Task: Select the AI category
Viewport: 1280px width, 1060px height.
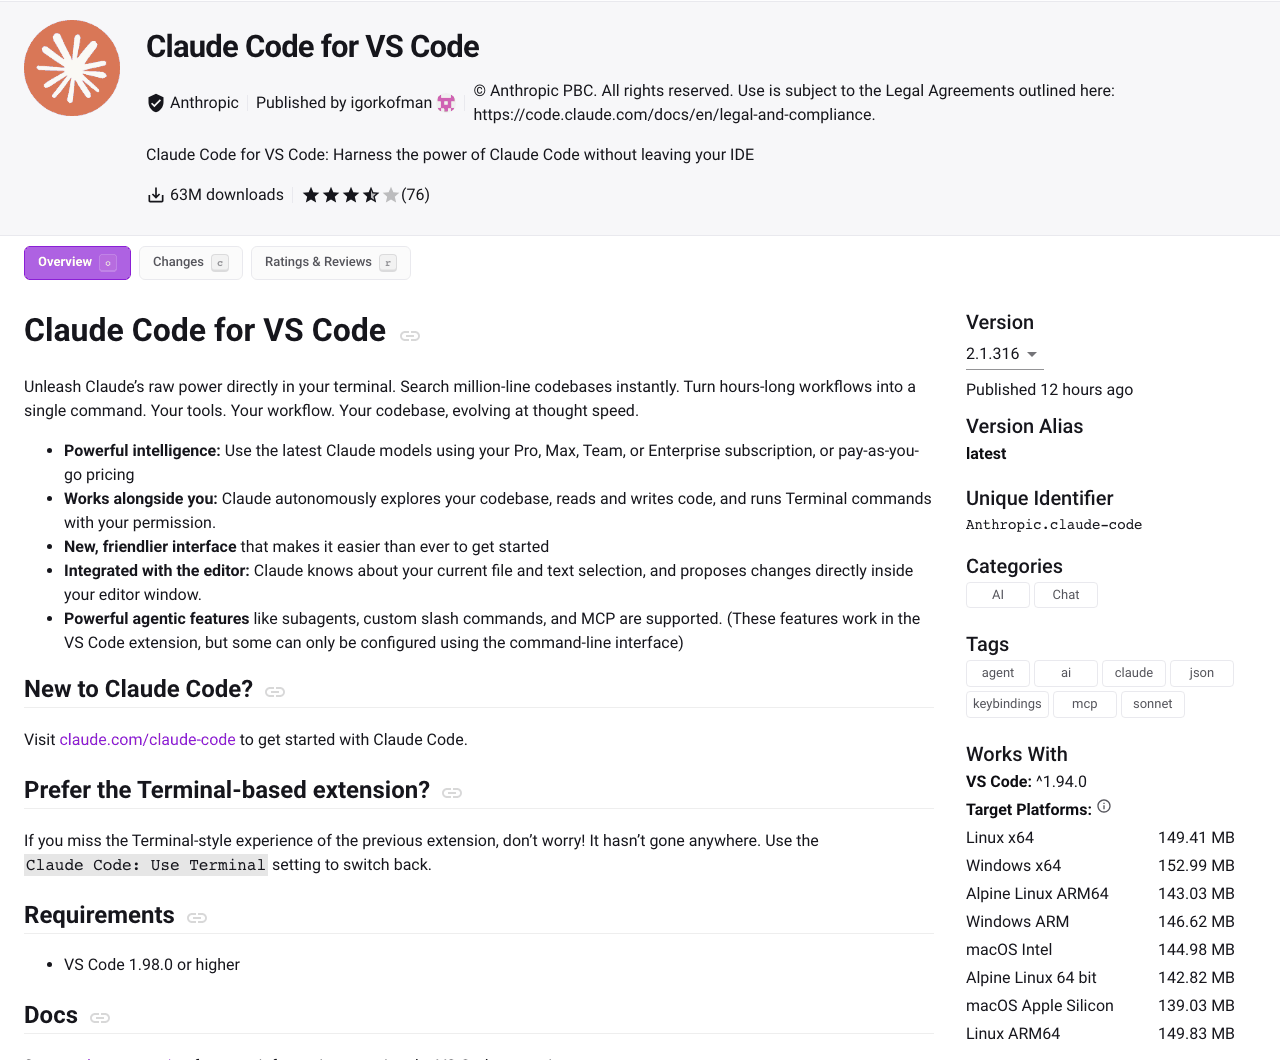Action: coord(998,595)
